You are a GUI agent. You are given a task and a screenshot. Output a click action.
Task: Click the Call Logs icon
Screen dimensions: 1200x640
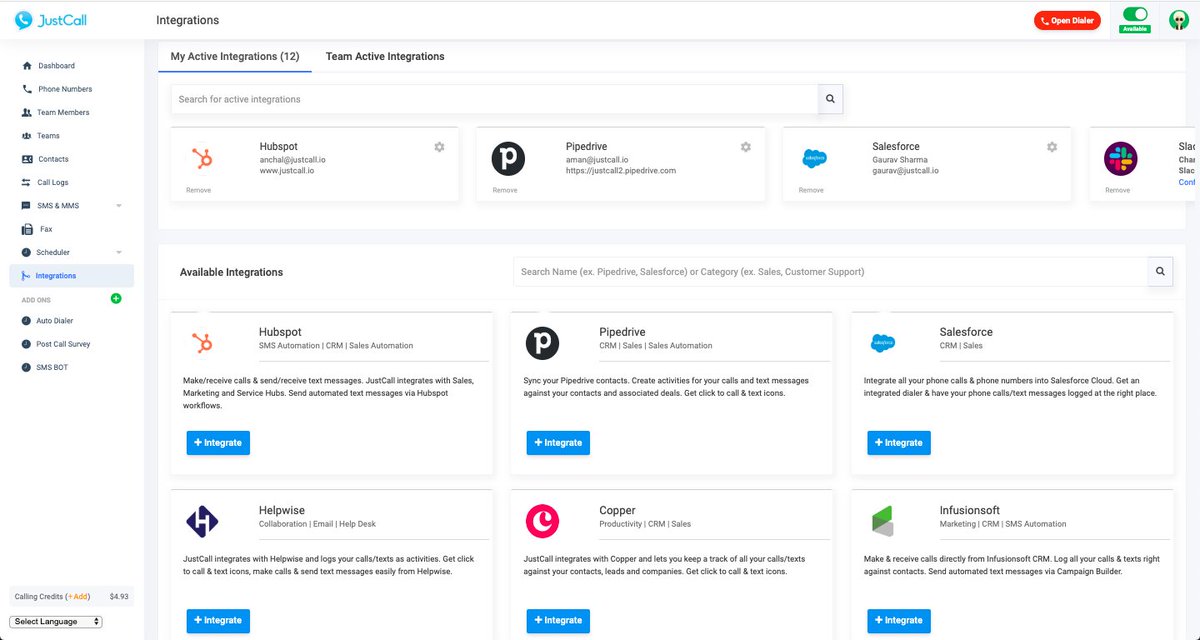point(27,182)
